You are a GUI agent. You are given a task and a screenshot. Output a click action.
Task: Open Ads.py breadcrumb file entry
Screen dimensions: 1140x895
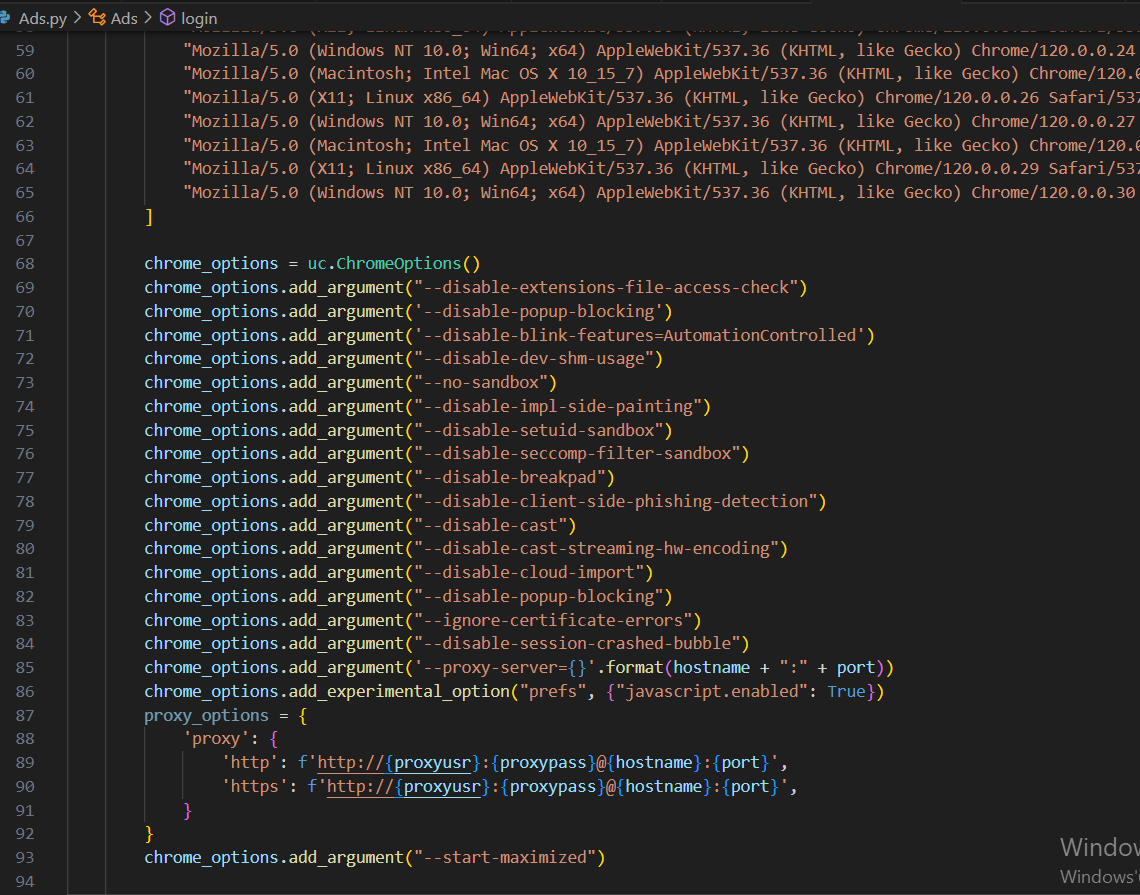pos(42,18)
